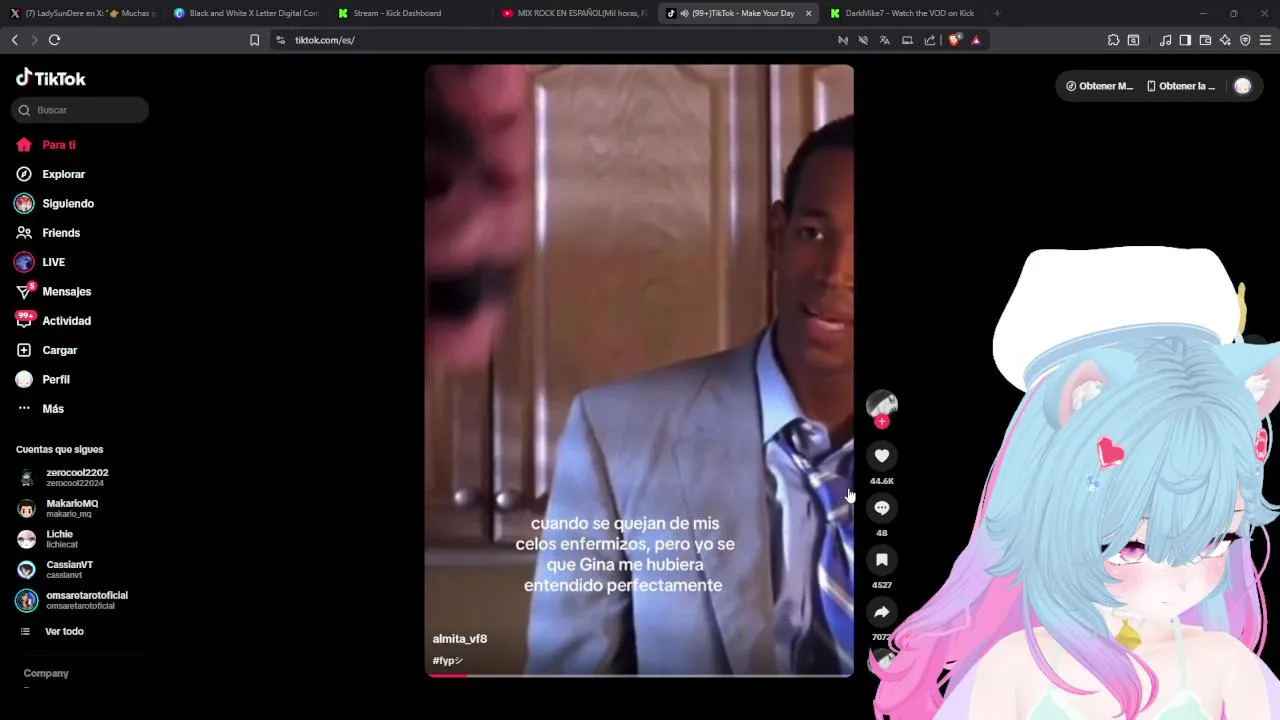Viewport: 1280px width, 720px height.
Task: Save the video with the bookmark icon
Action: [x=881, y=560]
